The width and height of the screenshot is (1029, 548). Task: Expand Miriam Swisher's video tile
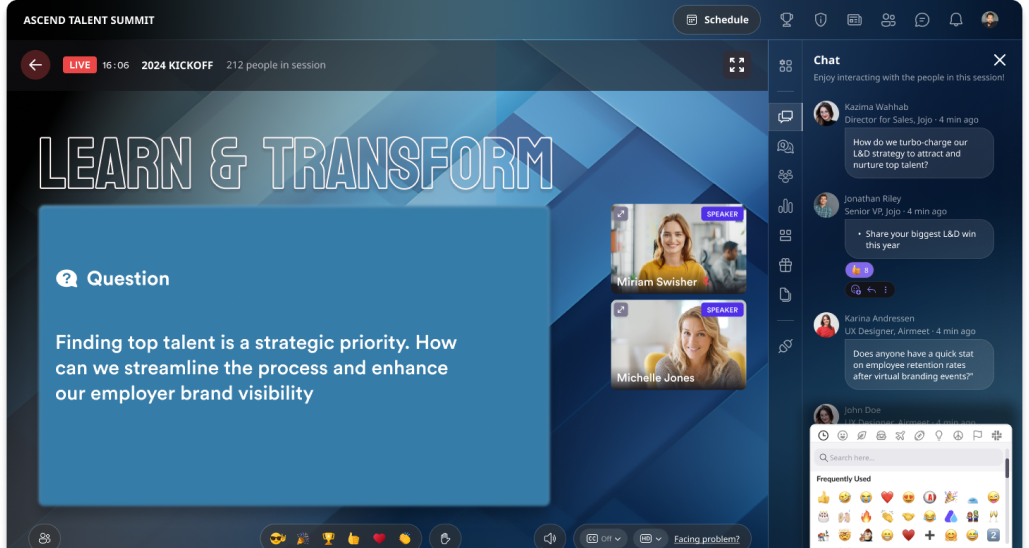click(x=621, y=213)
